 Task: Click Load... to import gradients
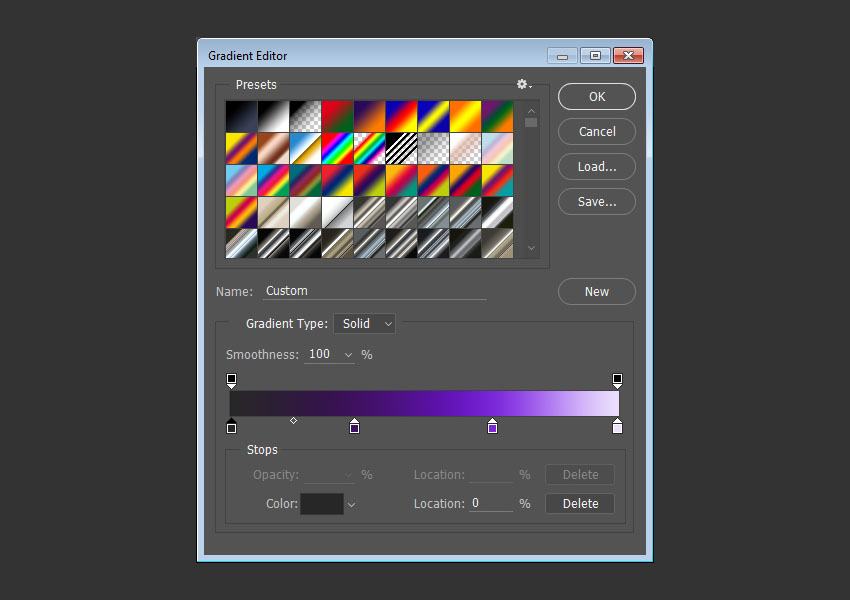coord(596,167)
